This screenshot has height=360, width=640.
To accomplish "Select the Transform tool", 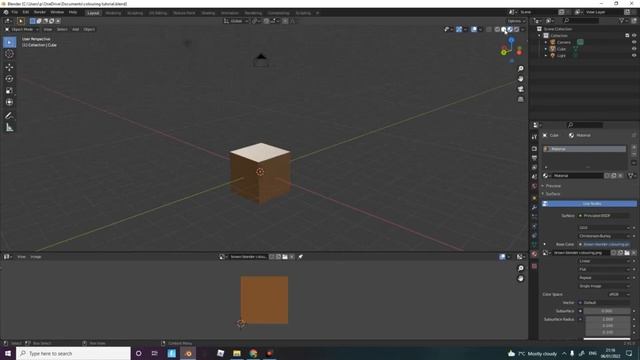I will click(x=9, y=102).
